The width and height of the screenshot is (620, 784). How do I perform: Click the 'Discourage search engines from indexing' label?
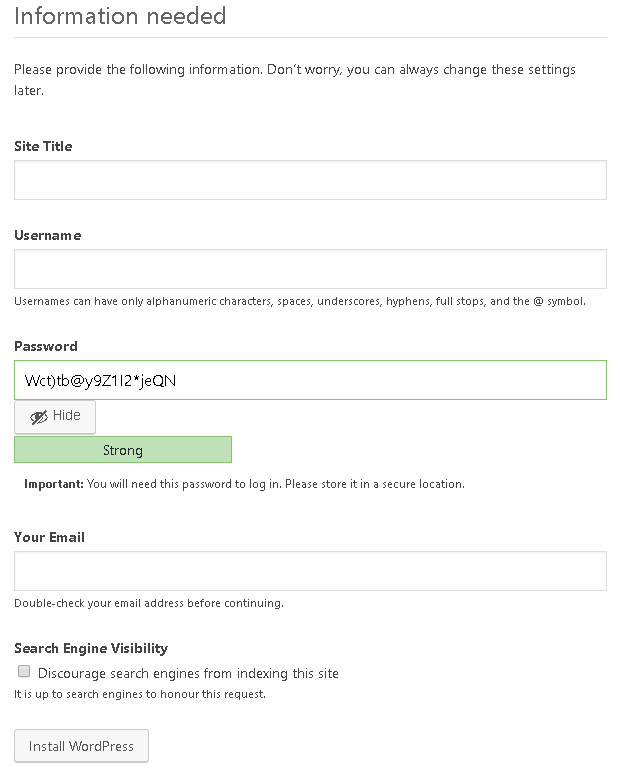188,673
